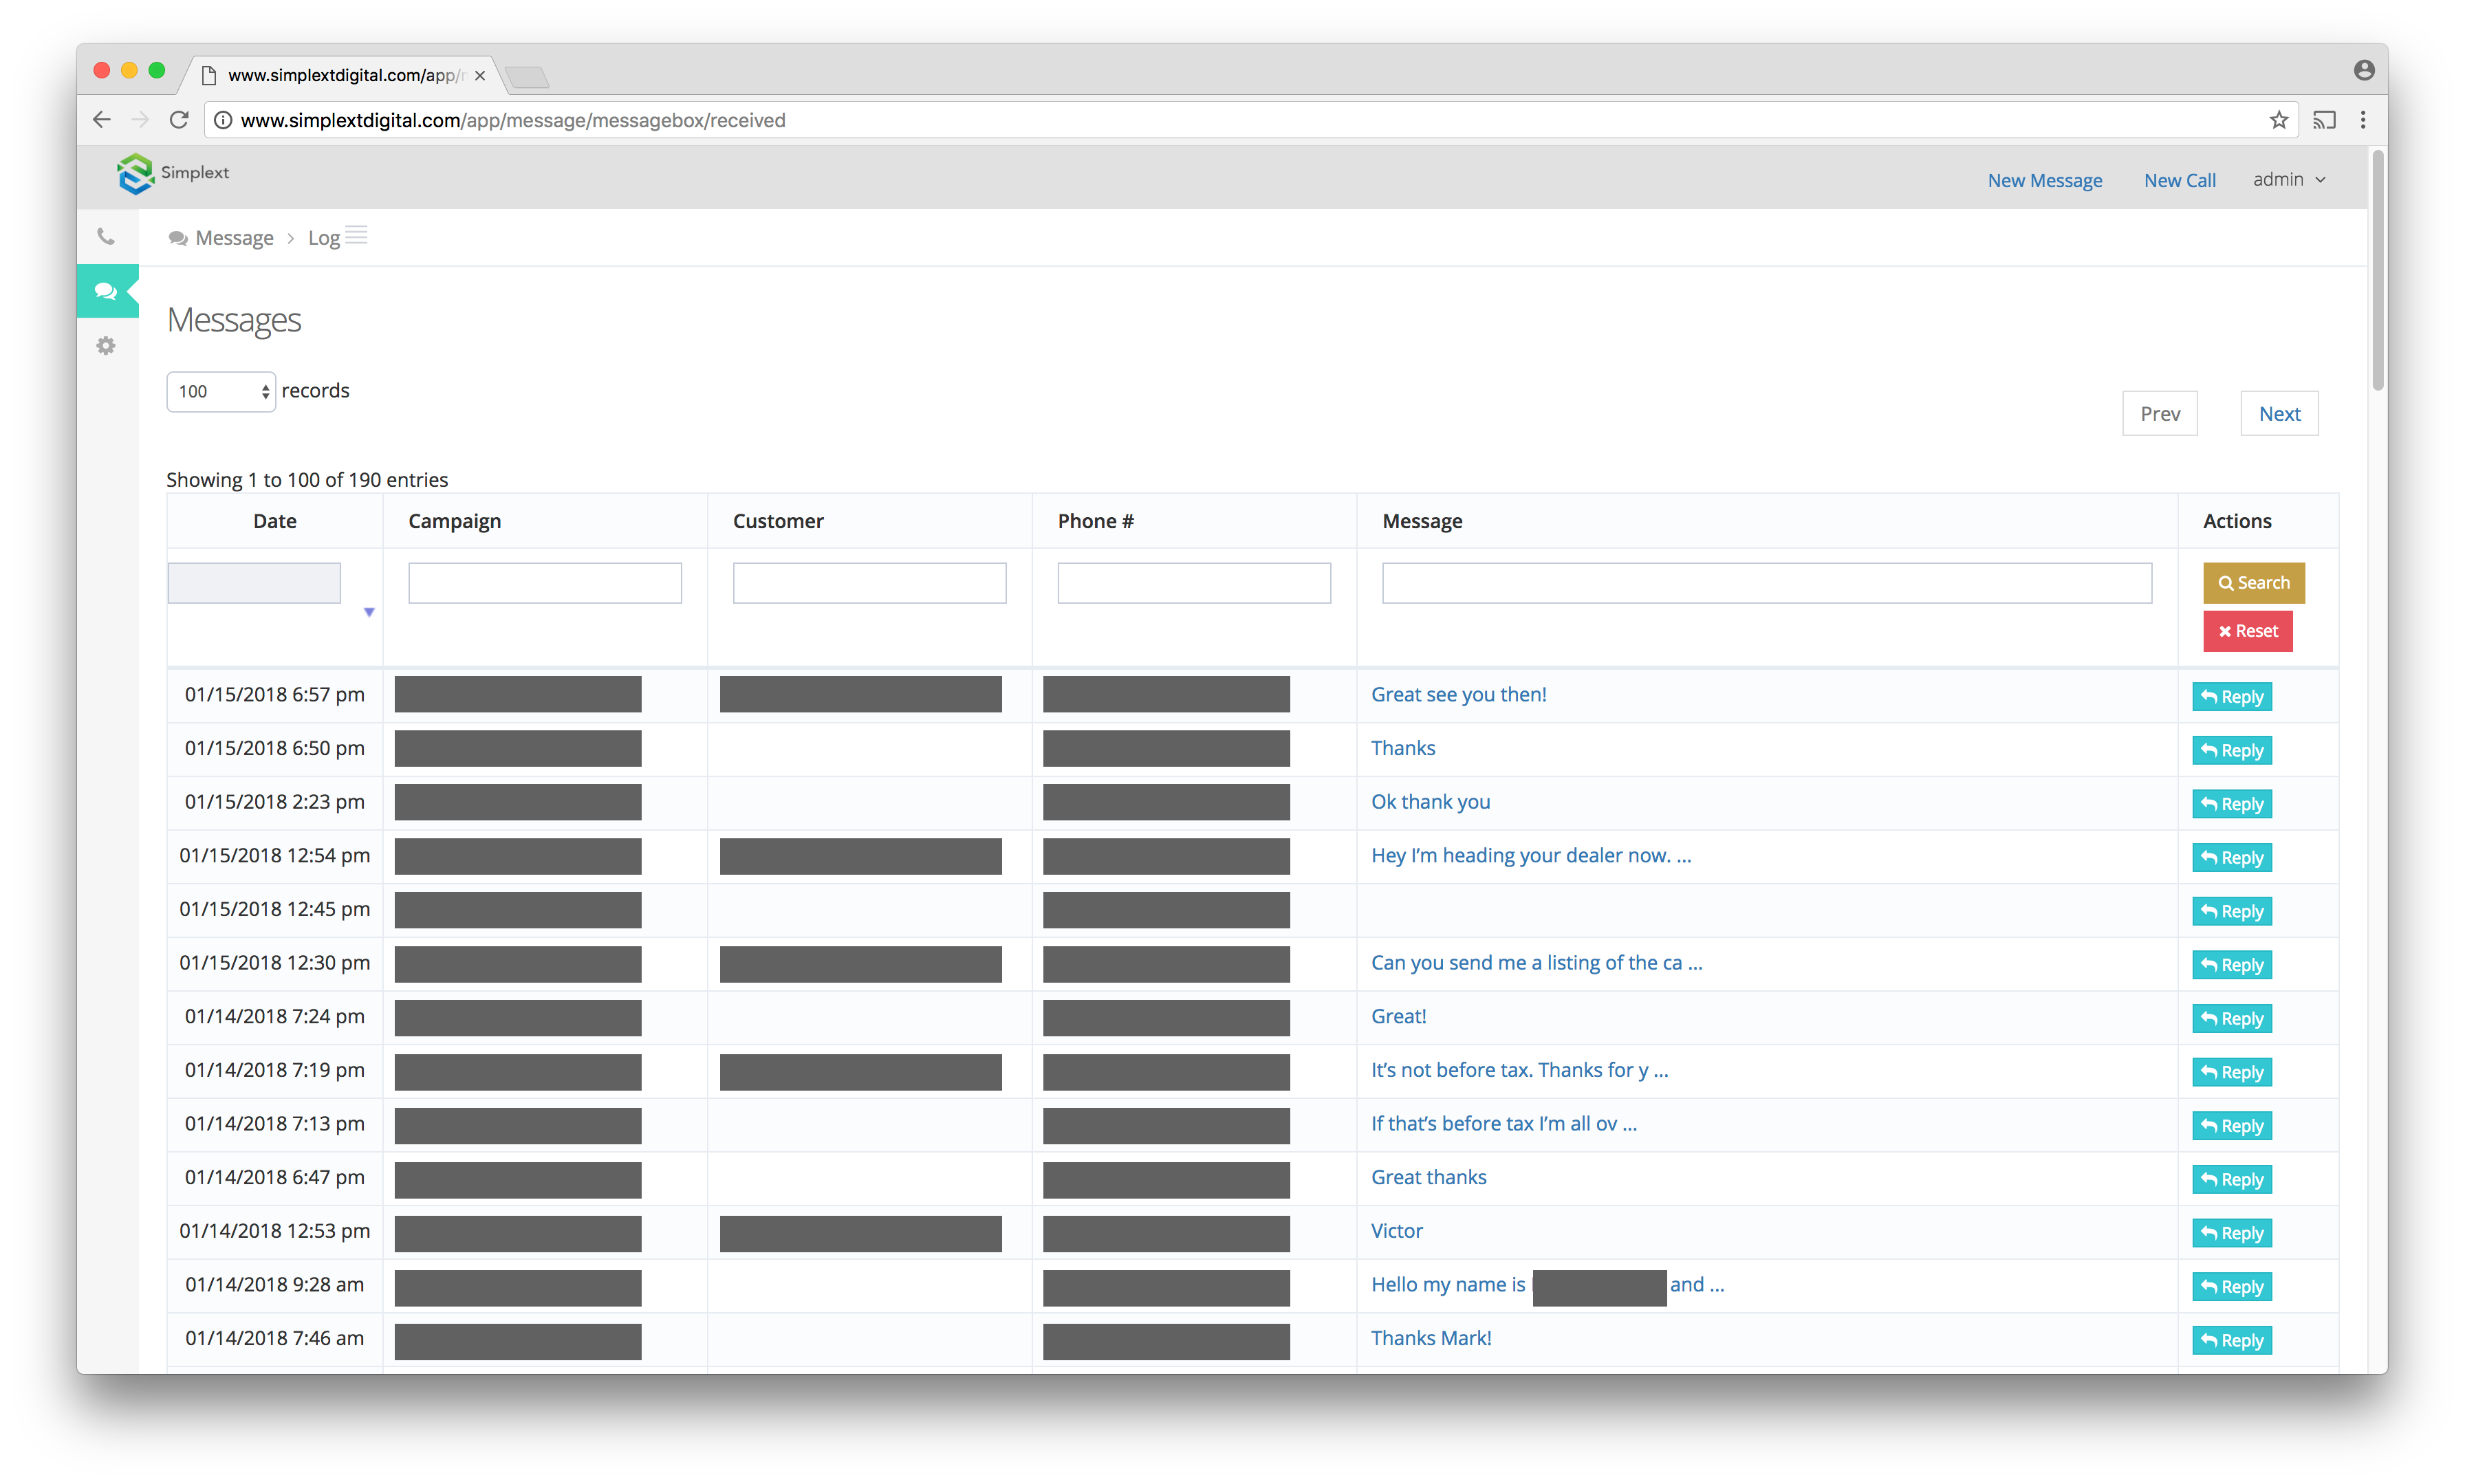Image resolution: width=2465 pixels, height=1484 pixels.
Task: Bookmark page with the star icon
Action: click(2278, 120)
